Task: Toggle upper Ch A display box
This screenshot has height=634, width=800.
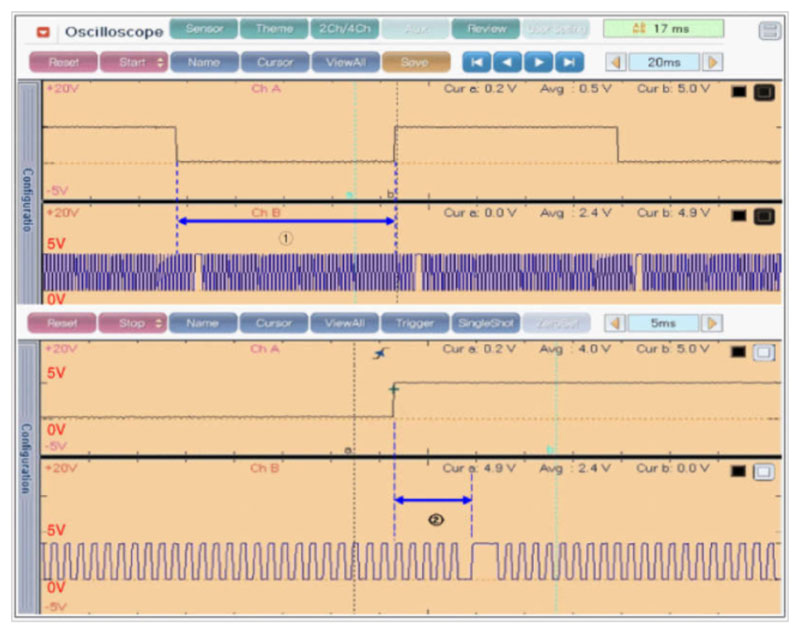Action: pos(764,93)
